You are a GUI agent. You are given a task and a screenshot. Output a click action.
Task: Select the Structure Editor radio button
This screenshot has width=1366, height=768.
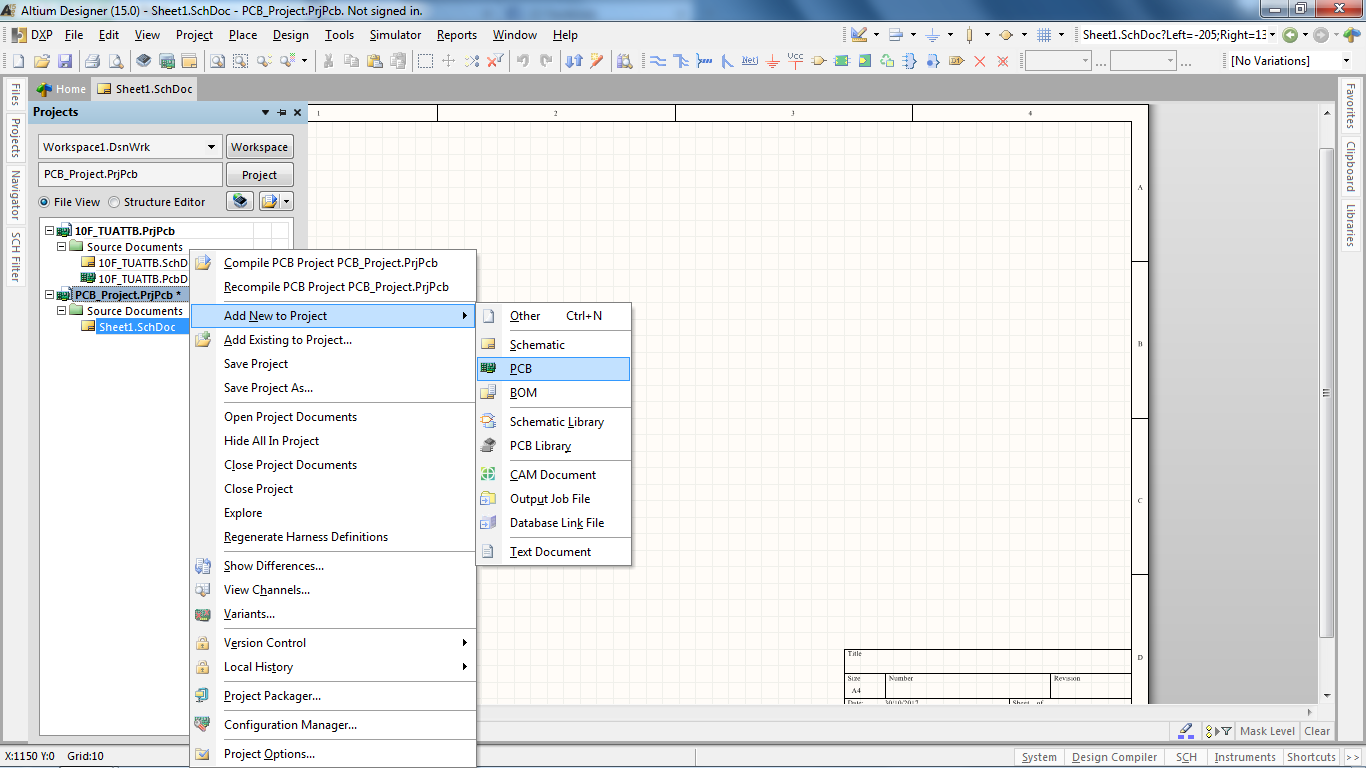pyautogui.click(x=114, y=202)
